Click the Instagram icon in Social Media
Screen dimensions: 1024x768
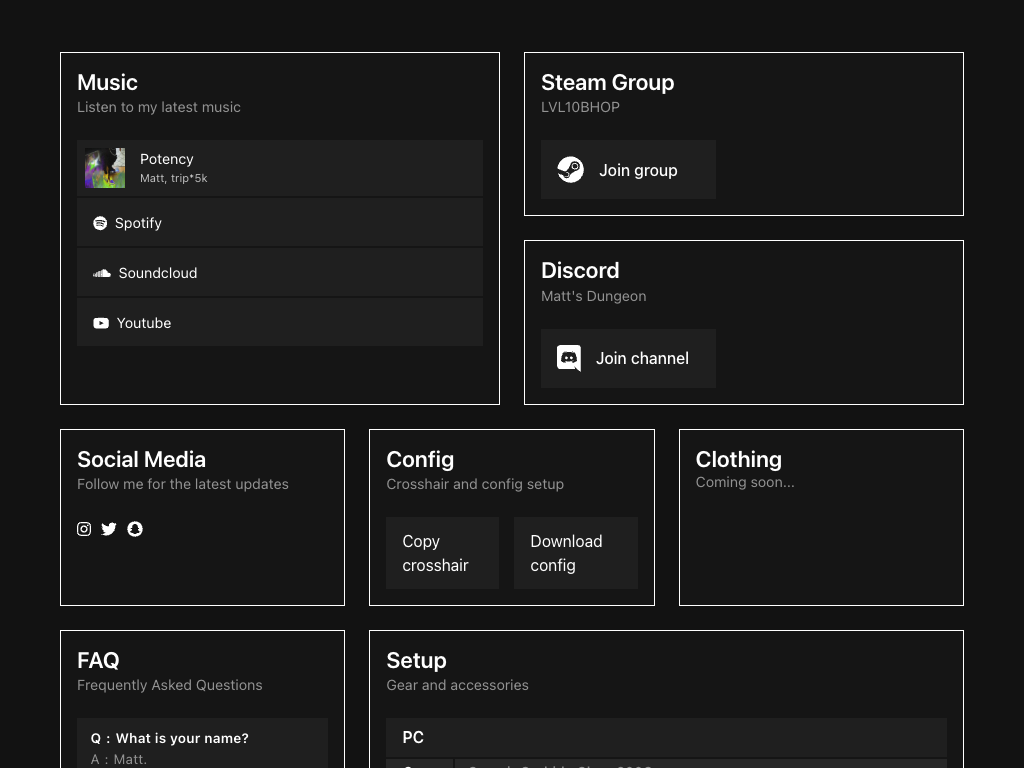click(x=84, y=529)
